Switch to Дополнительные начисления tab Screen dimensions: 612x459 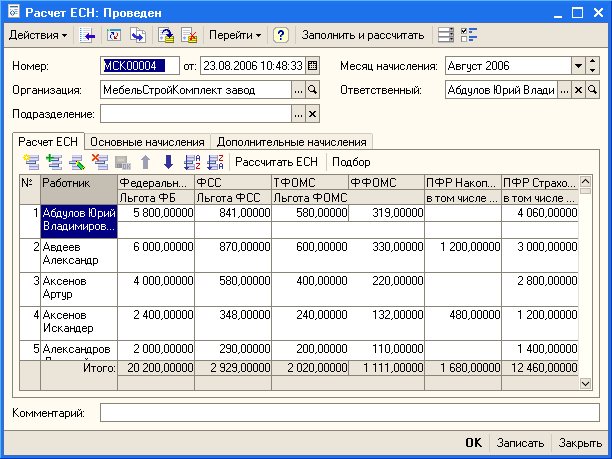tap(292, 142)
